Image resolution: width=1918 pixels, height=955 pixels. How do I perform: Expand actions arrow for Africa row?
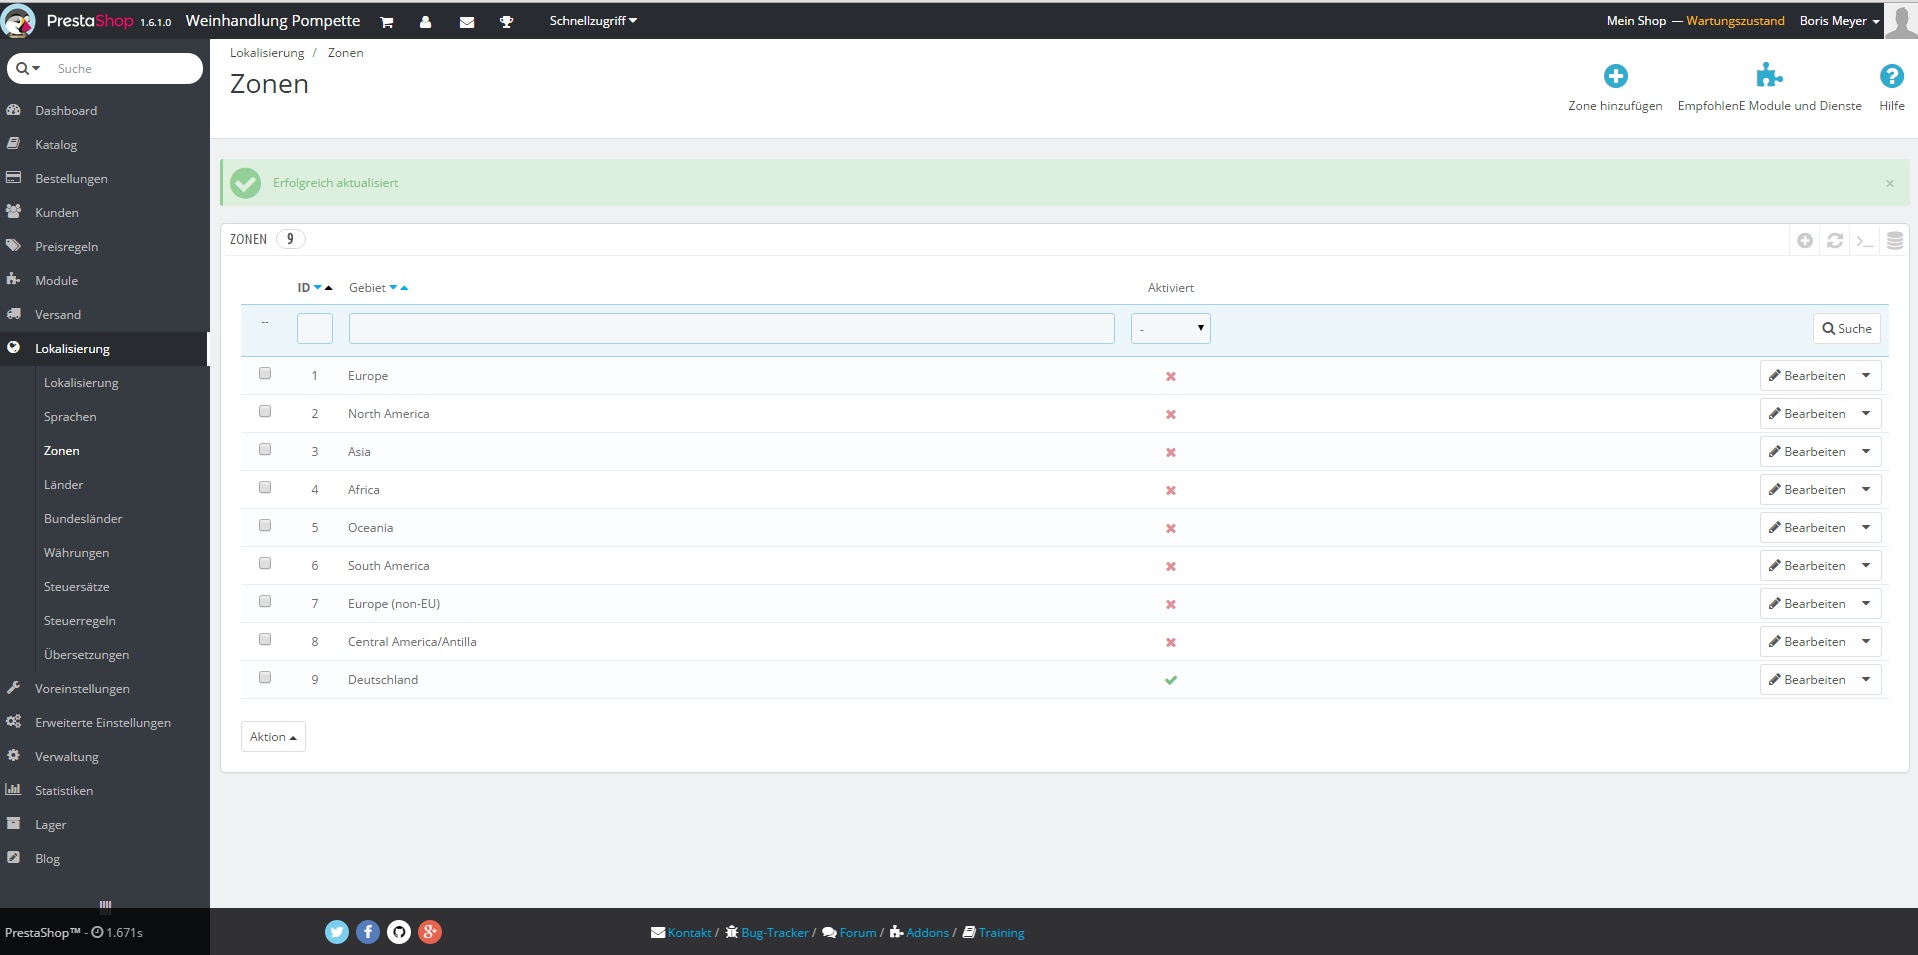(1867, 490)
